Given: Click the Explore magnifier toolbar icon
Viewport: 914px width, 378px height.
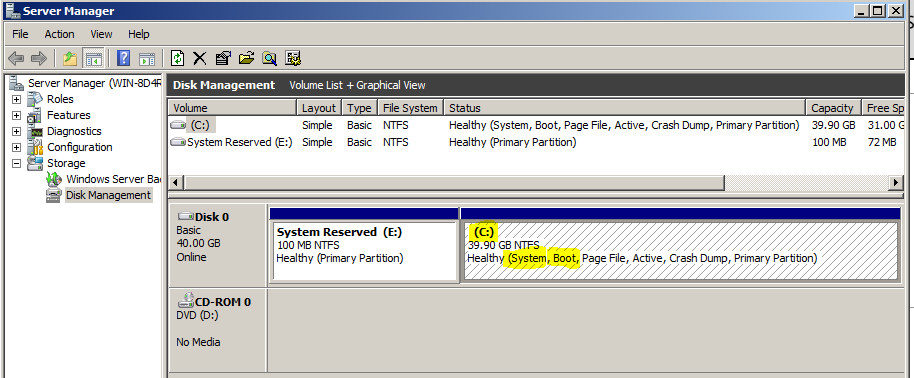Looking at the screenshot, I should [269, 58].
